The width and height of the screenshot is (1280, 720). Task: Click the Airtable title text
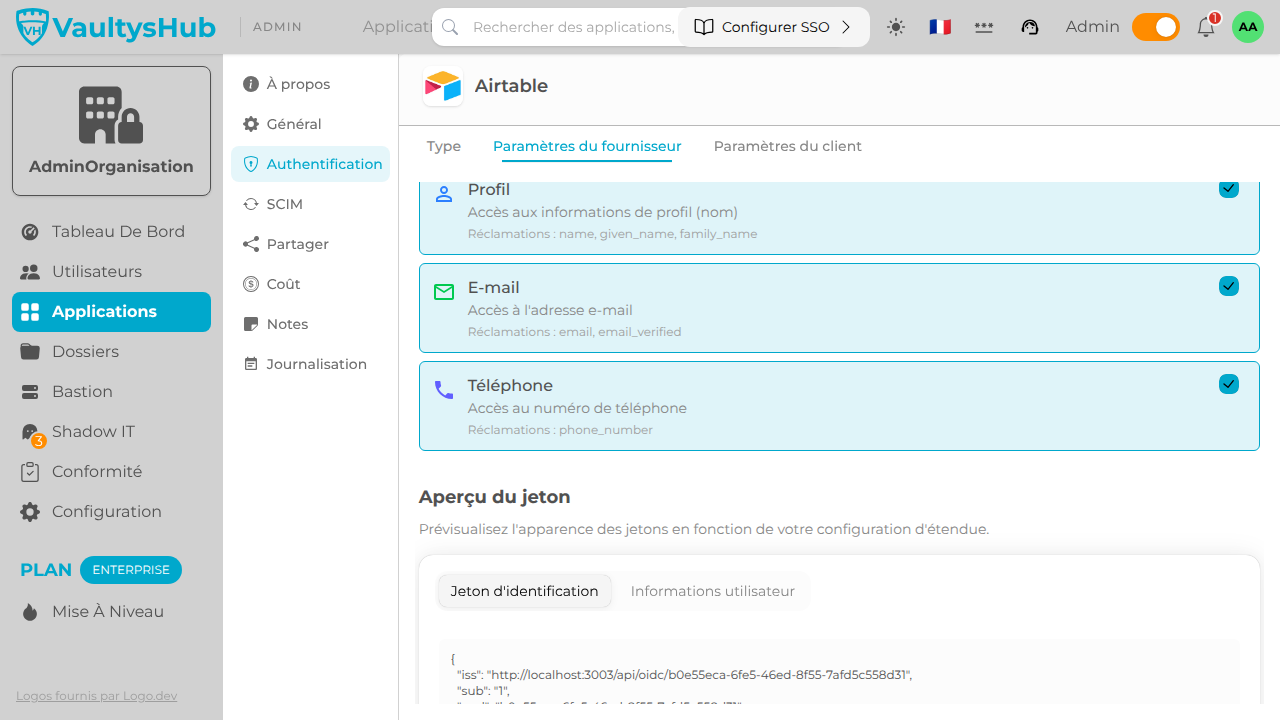coord(511,86)
